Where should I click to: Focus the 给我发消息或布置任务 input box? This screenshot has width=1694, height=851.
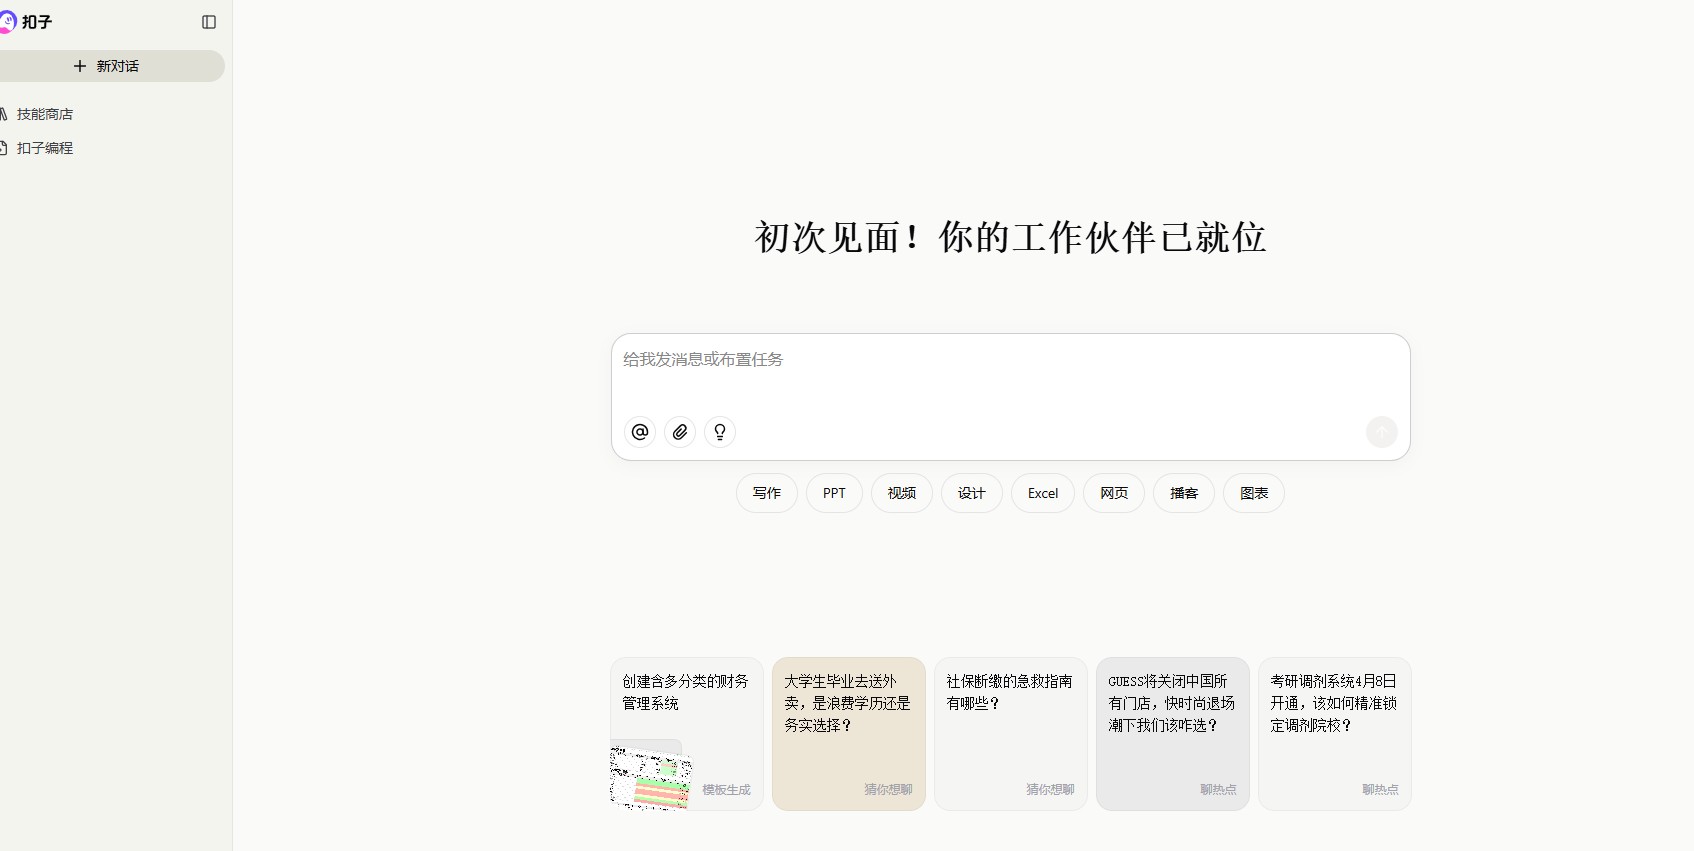(1010, 375)
